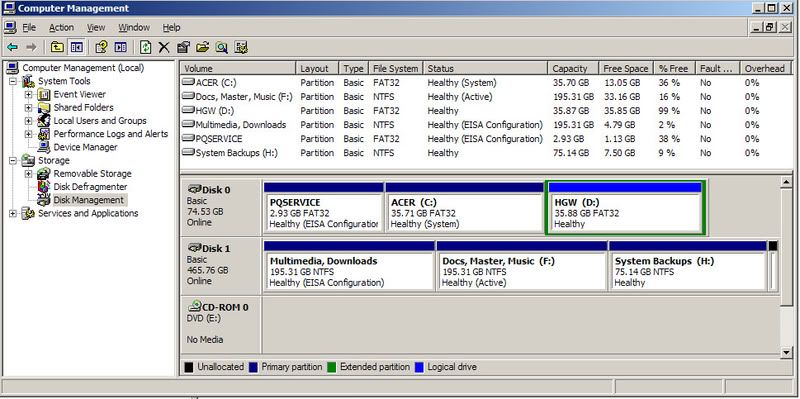
Task: Select Computer Management (Local) root node
Action: click(83, 68)
